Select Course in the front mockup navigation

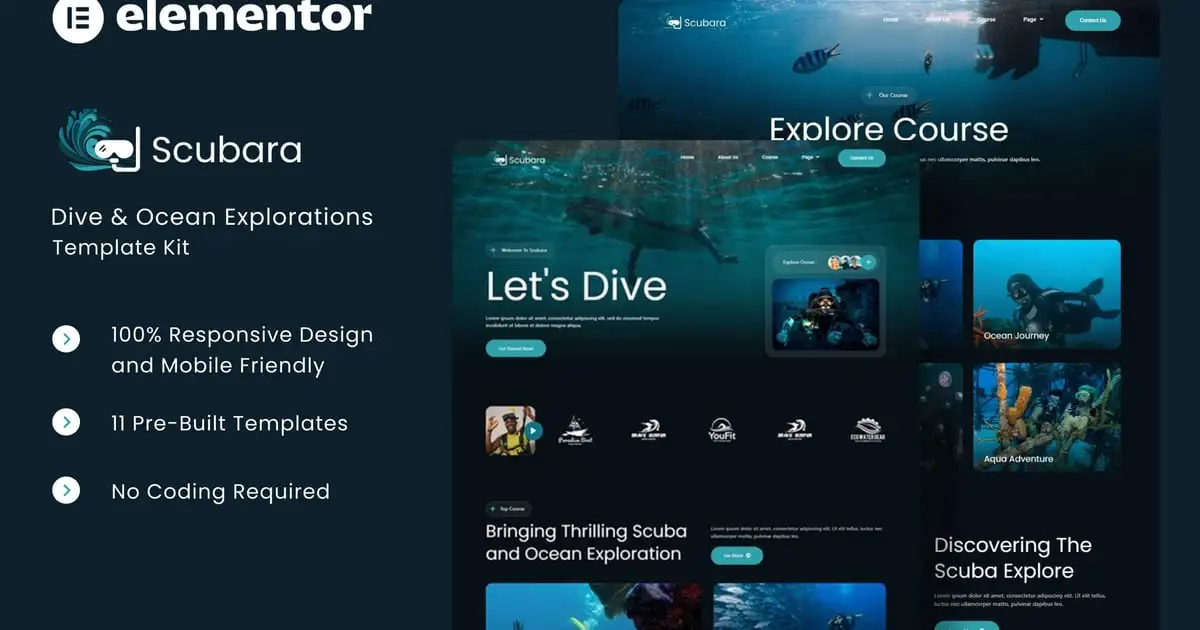(770, 157)
